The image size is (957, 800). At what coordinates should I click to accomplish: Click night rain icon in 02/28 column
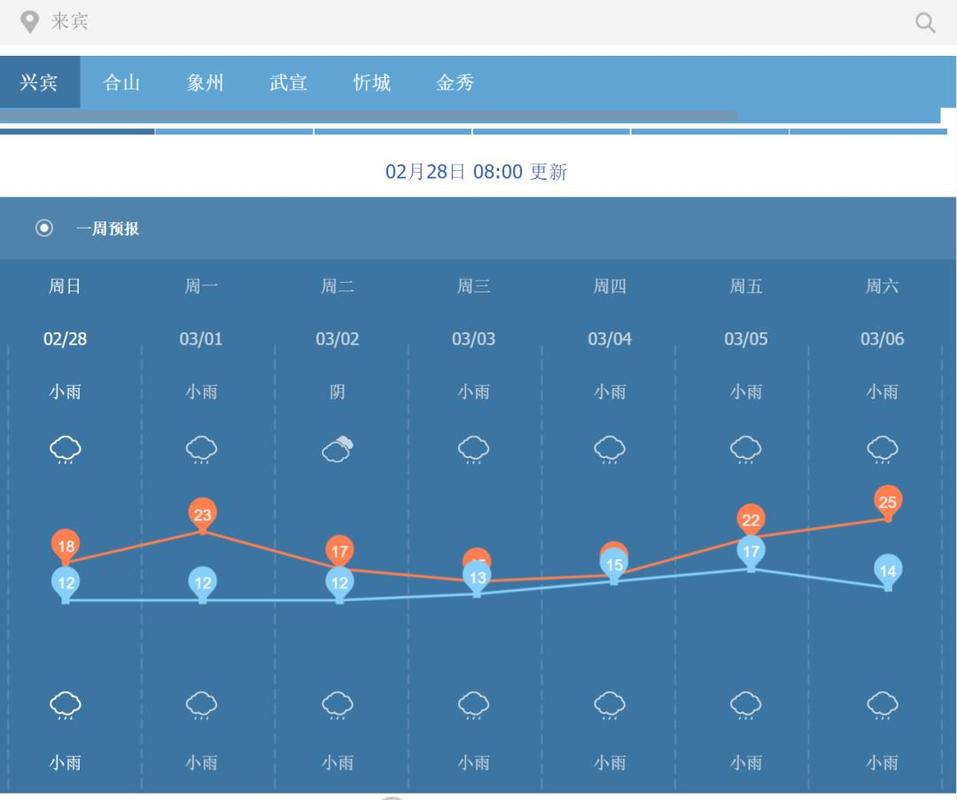[x=65, y=705]
